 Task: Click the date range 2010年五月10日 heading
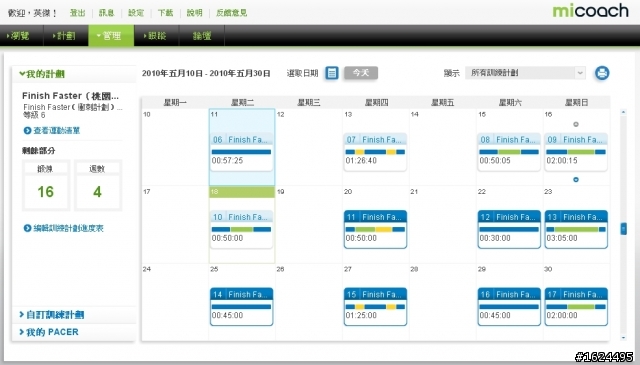click(x=206, y=73)
